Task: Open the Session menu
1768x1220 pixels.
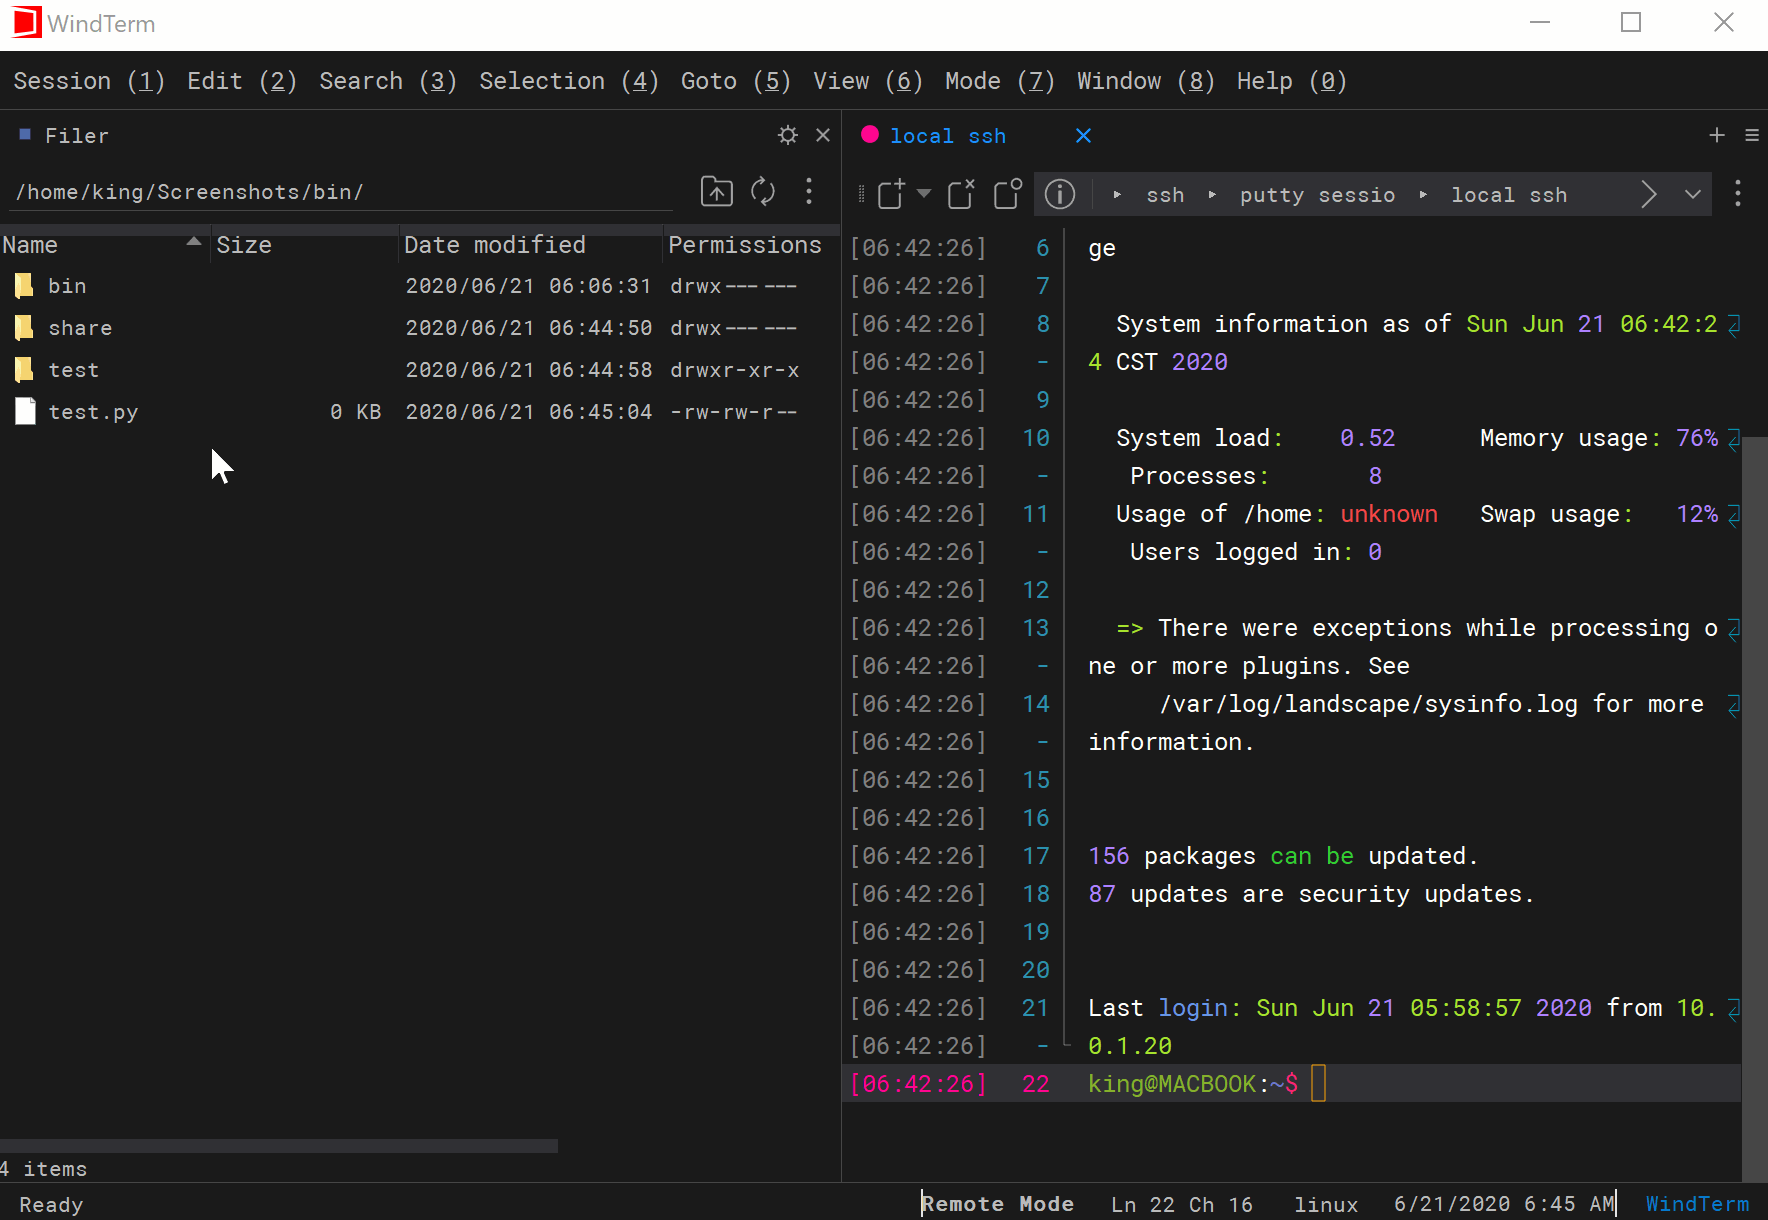Action: (x=89, y=81)
